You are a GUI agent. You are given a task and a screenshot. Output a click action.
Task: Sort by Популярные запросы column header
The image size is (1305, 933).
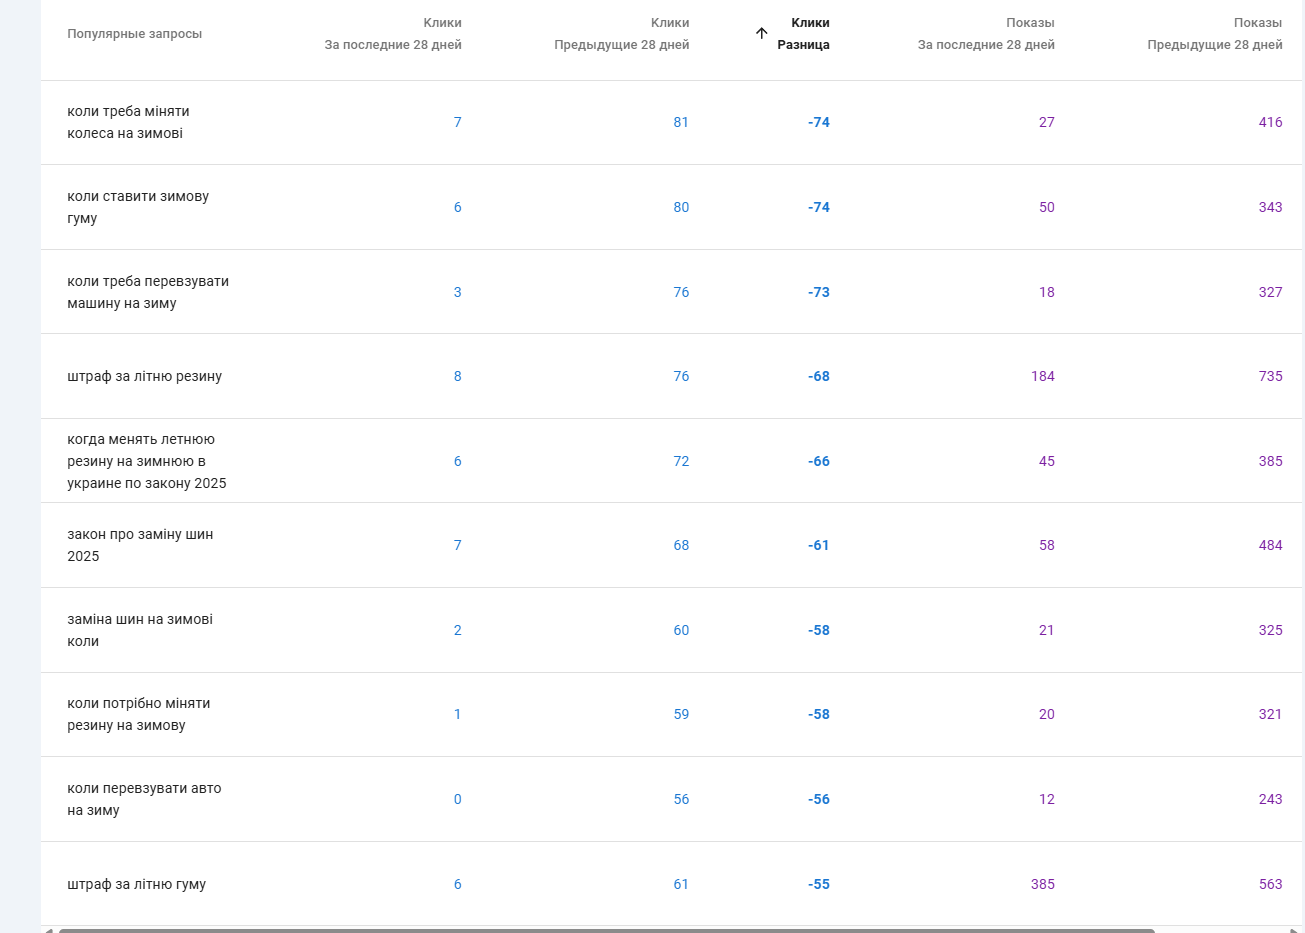click(134, 34)
